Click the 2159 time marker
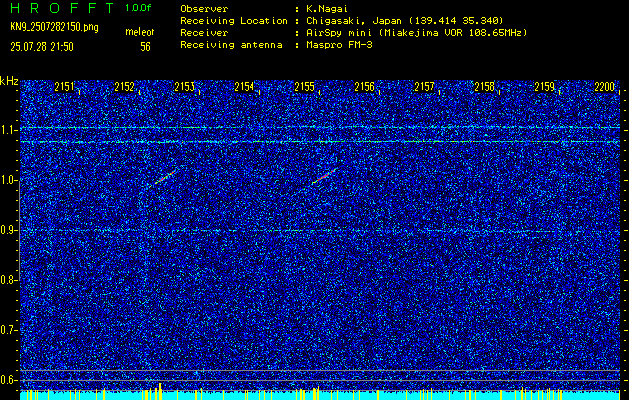Image resolution: width=629 pixels, height=400 pixels. coord(545,87)
